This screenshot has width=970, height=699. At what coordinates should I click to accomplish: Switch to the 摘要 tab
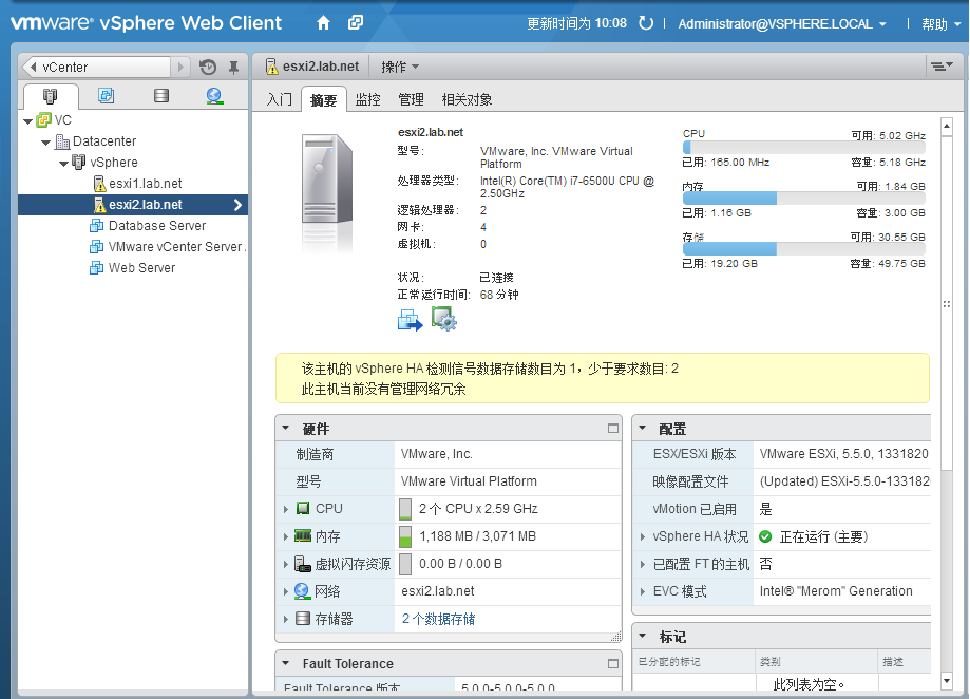click(x=324, y=100)
